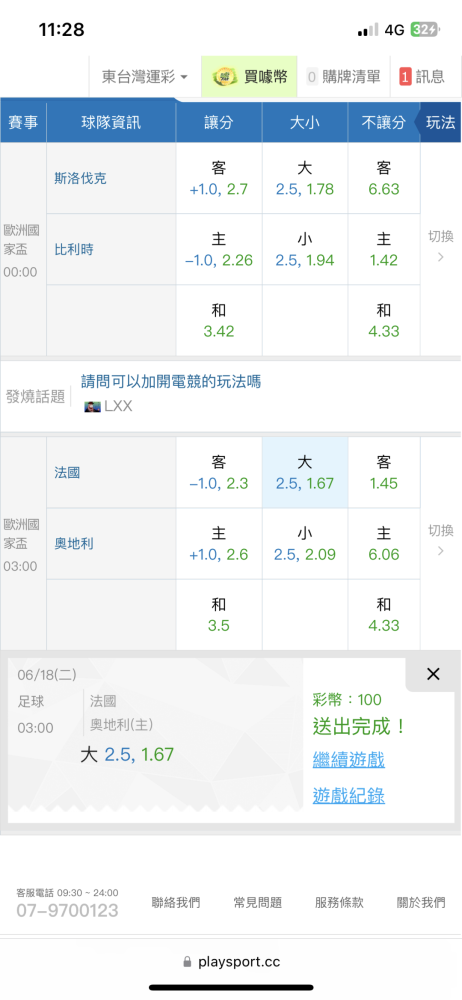Select the 和 3.42 draw option
Image resolution: width=462 pixels, height=1000 pixels.
click(x=219, y=321)
